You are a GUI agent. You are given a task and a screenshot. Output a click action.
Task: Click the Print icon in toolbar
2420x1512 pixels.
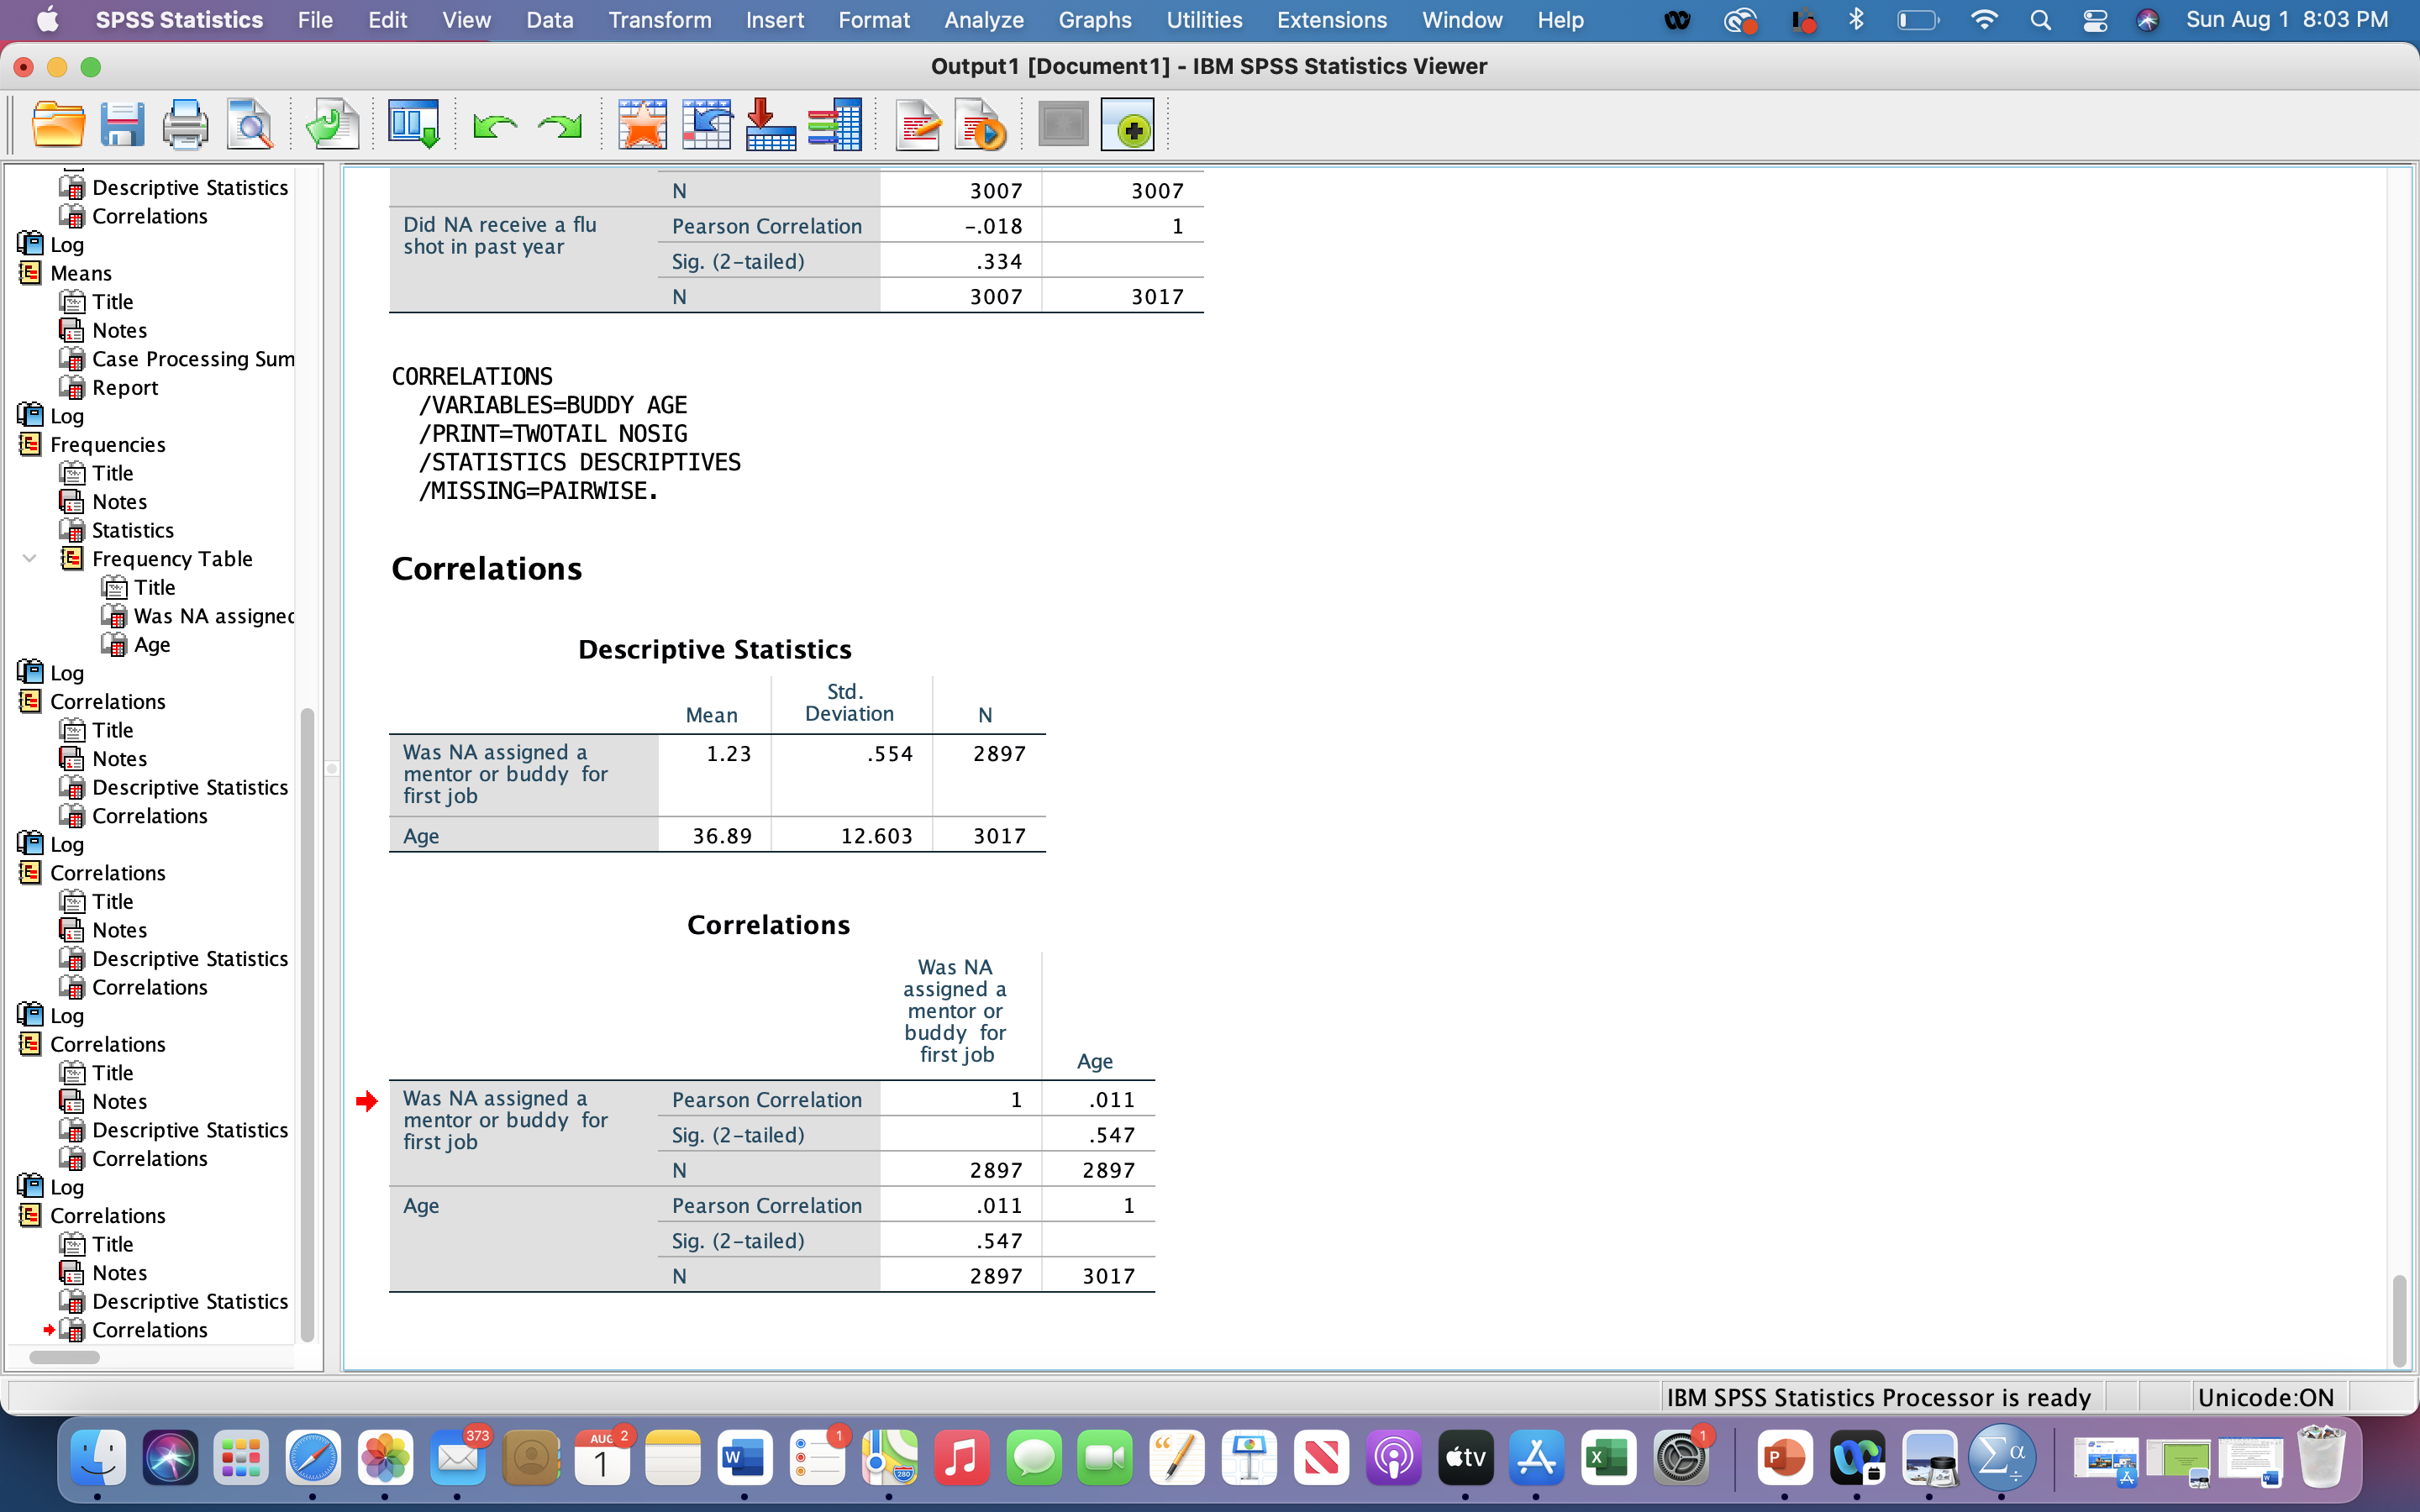185,126
